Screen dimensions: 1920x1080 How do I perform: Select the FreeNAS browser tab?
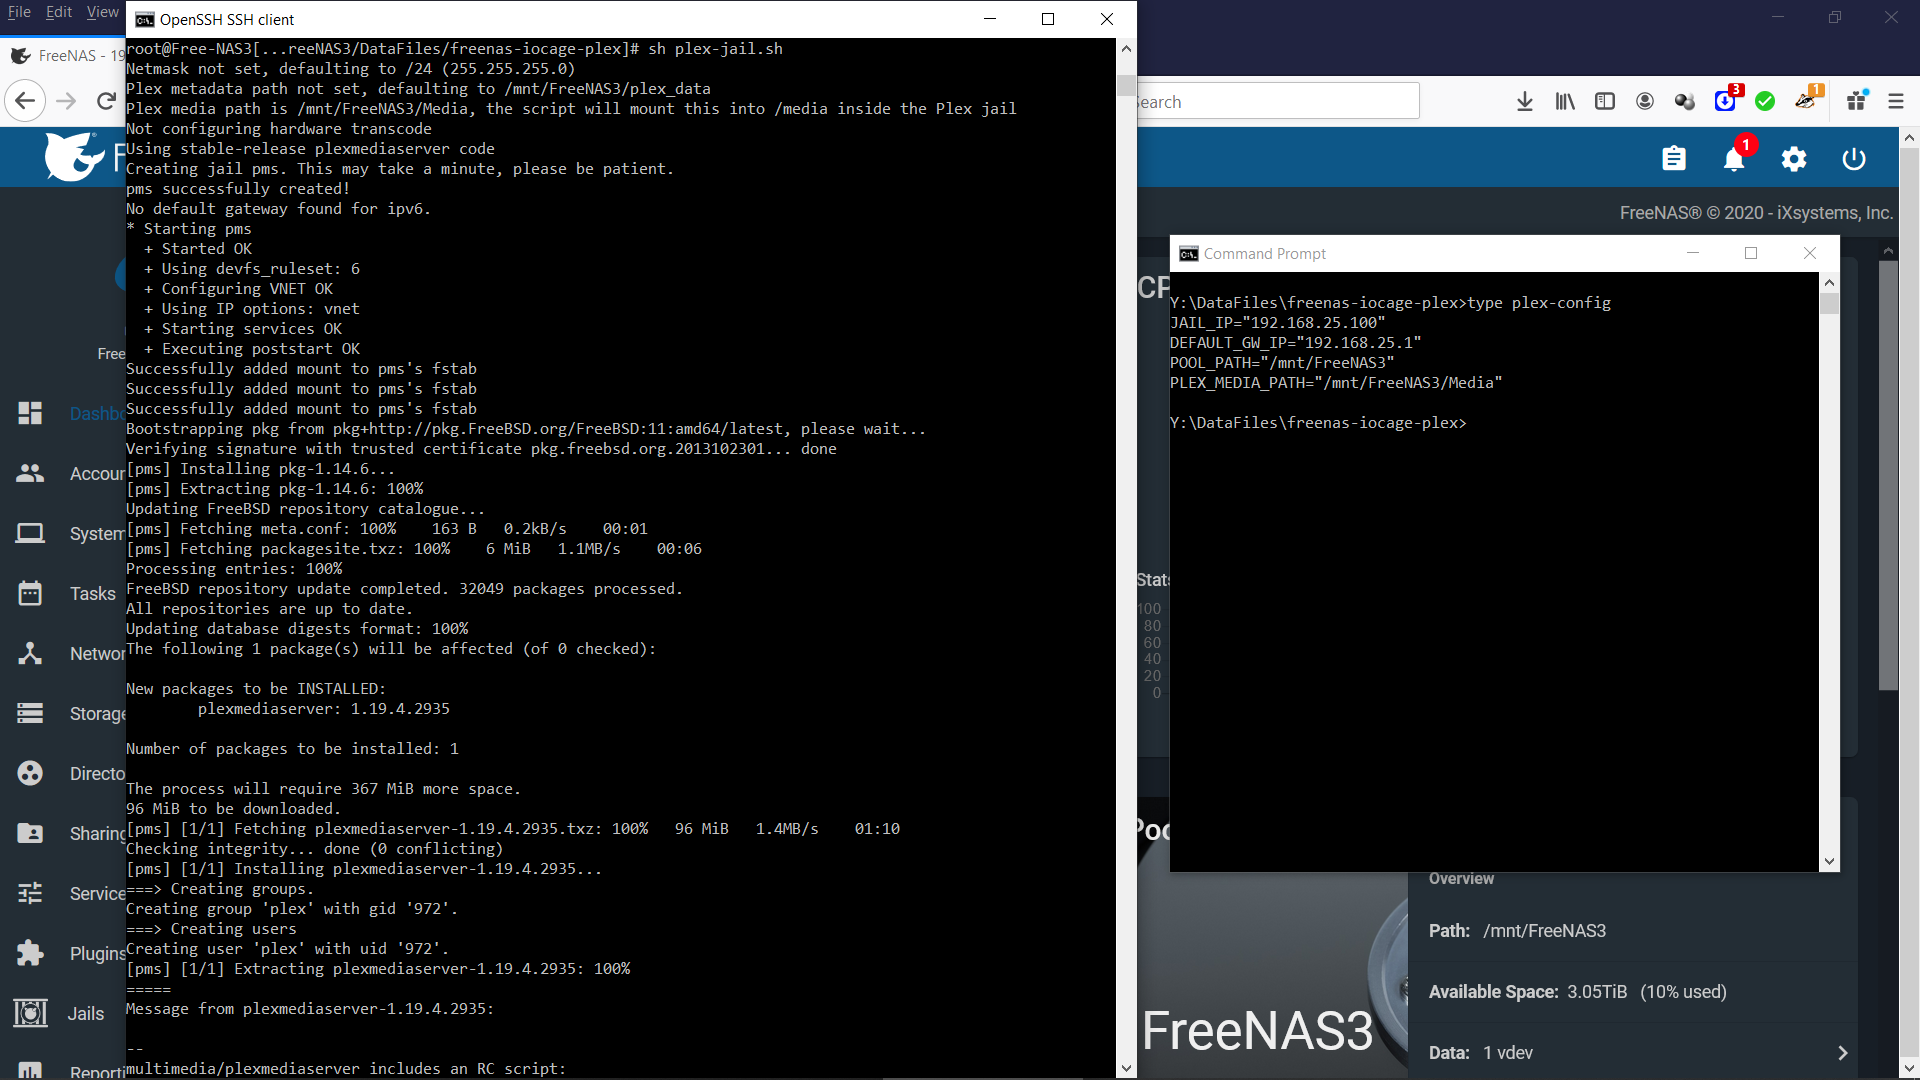click(66, 56)
